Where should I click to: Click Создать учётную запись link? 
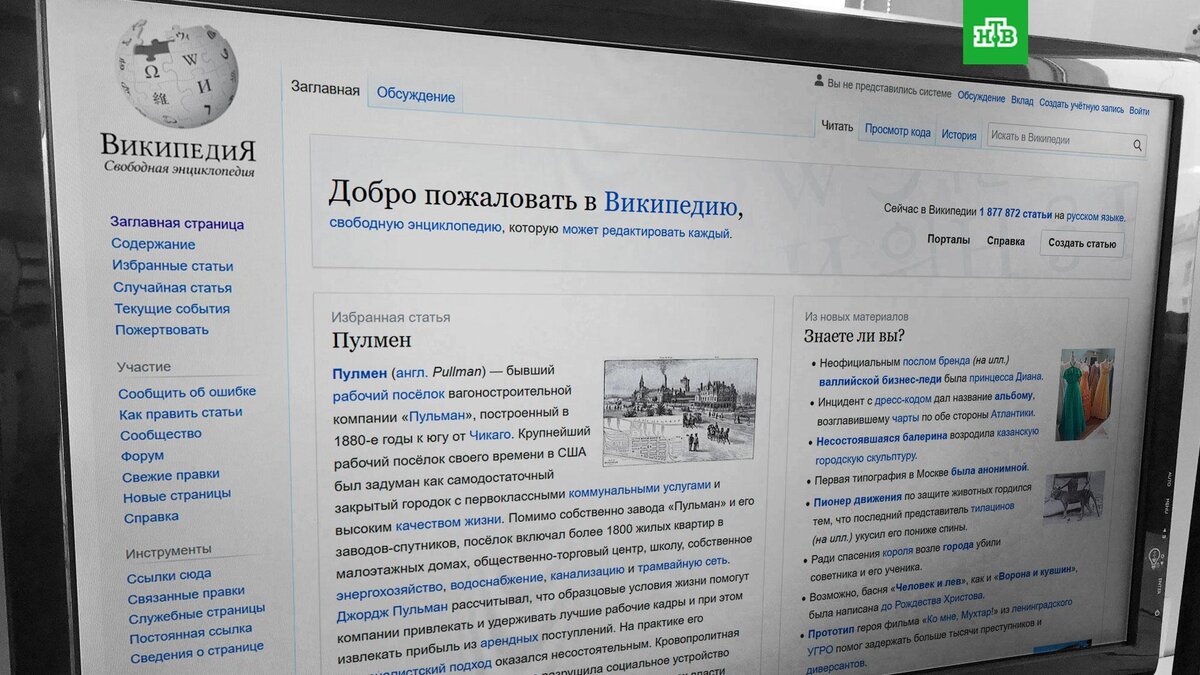[x=1081, y=106]
